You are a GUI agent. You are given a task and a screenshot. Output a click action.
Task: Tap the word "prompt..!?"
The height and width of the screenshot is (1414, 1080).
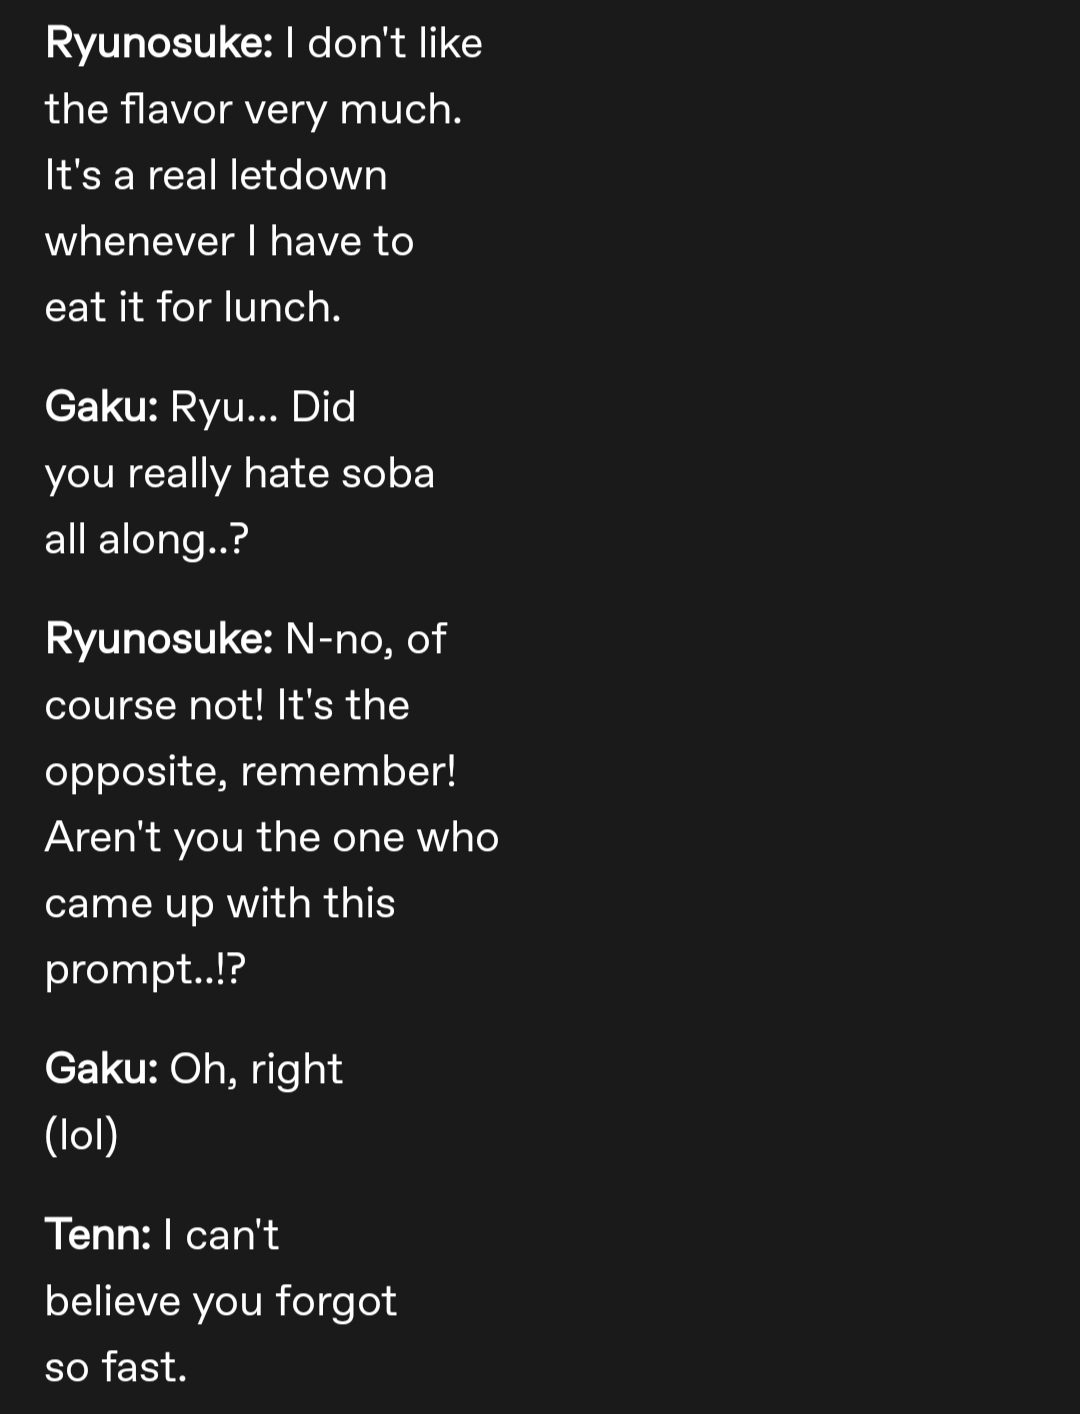click(145, 969)
